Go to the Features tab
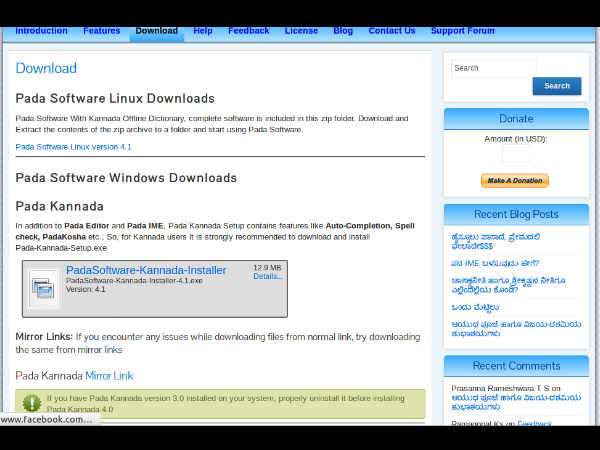The height and width of the screenshot is (450, 600). coord(102,31)
